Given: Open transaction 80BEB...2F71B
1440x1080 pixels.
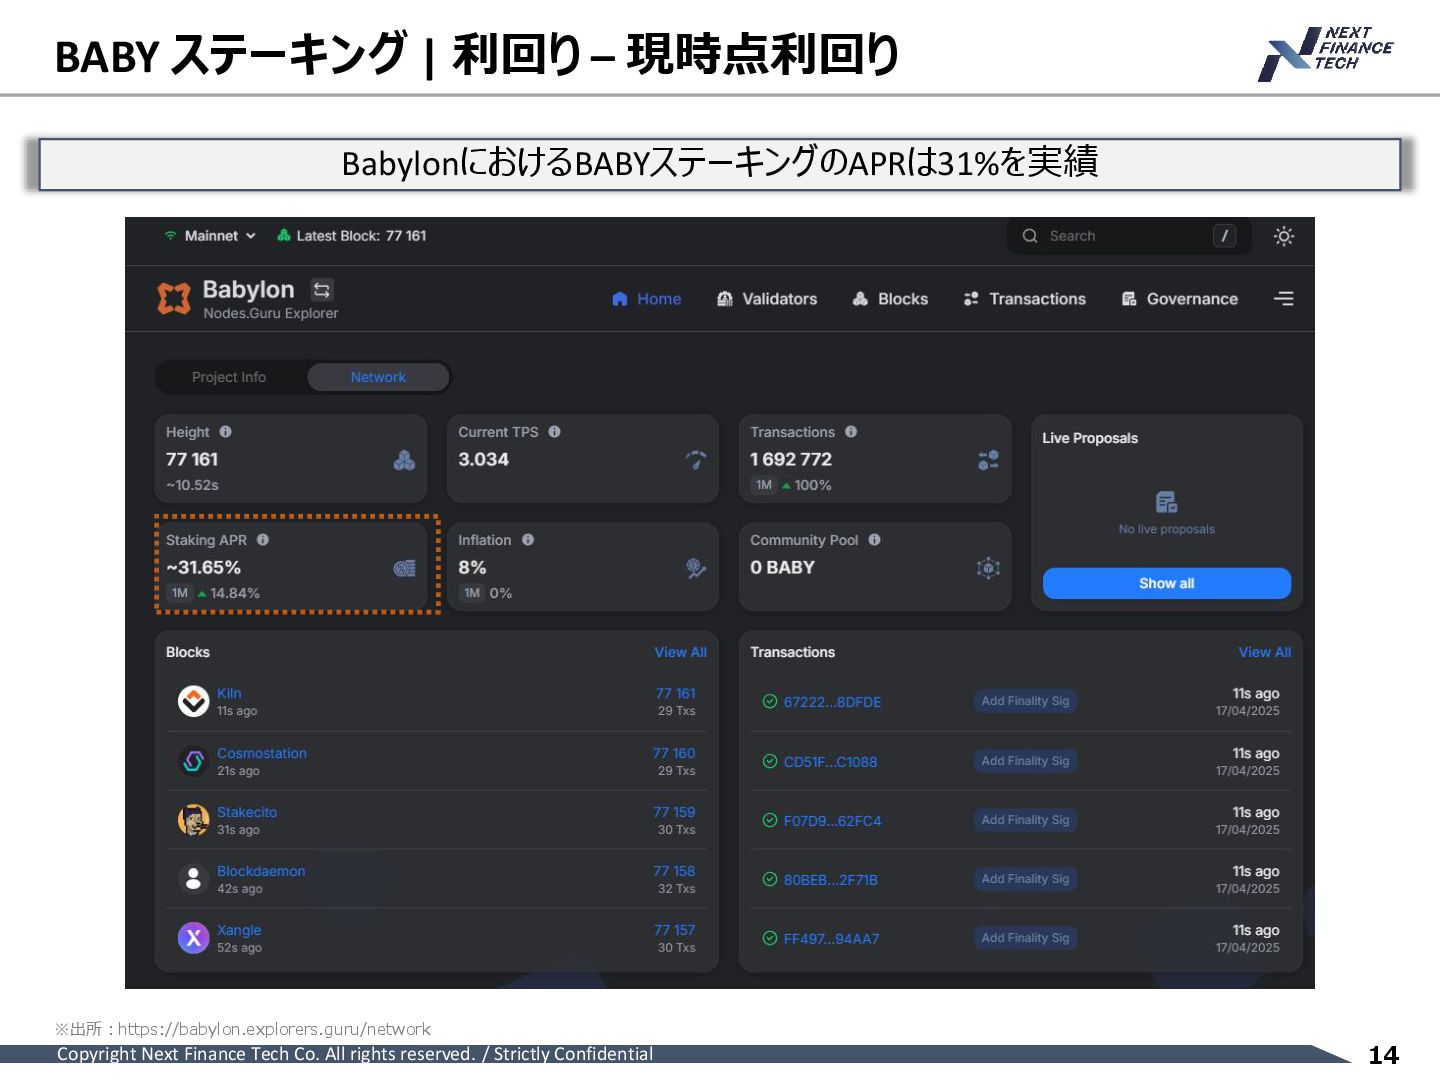Looking at the screenshot, I should coord(830,880).
